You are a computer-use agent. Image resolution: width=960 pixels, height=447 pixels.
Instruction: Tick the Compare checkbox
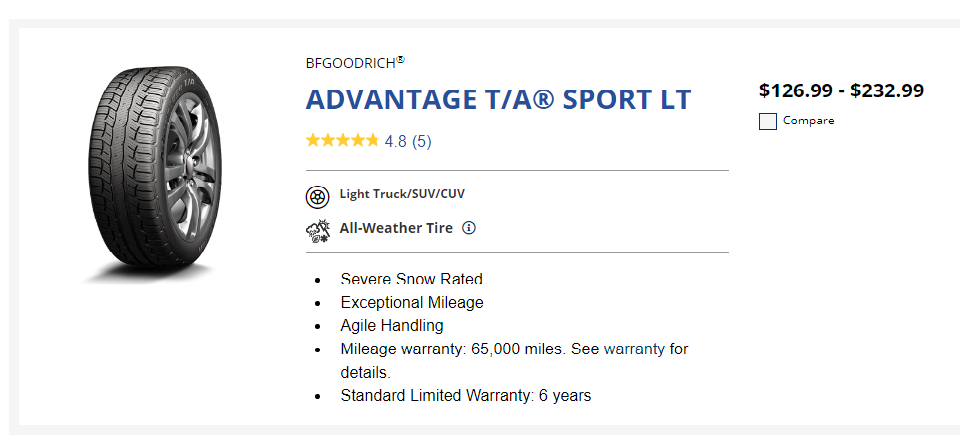[x=768, y=122]
